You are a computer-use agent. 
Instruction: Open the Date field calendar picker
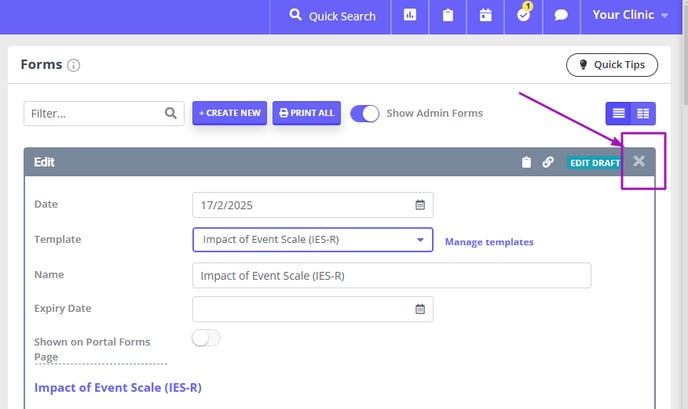[x=420, y=205]
